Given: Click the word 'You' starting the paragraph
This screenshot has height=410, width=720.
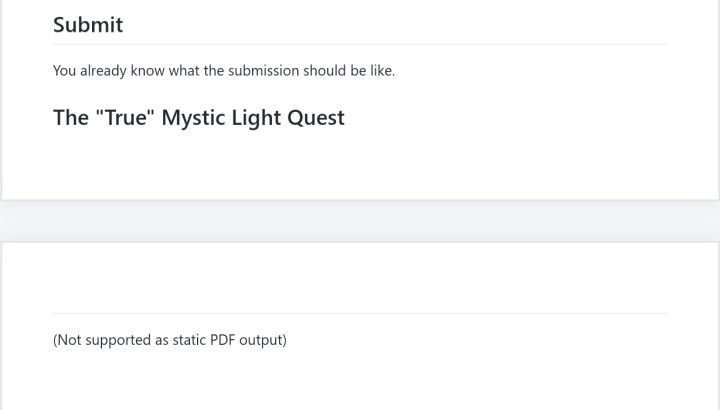Looking at the screenshot, I should (64, 71).
